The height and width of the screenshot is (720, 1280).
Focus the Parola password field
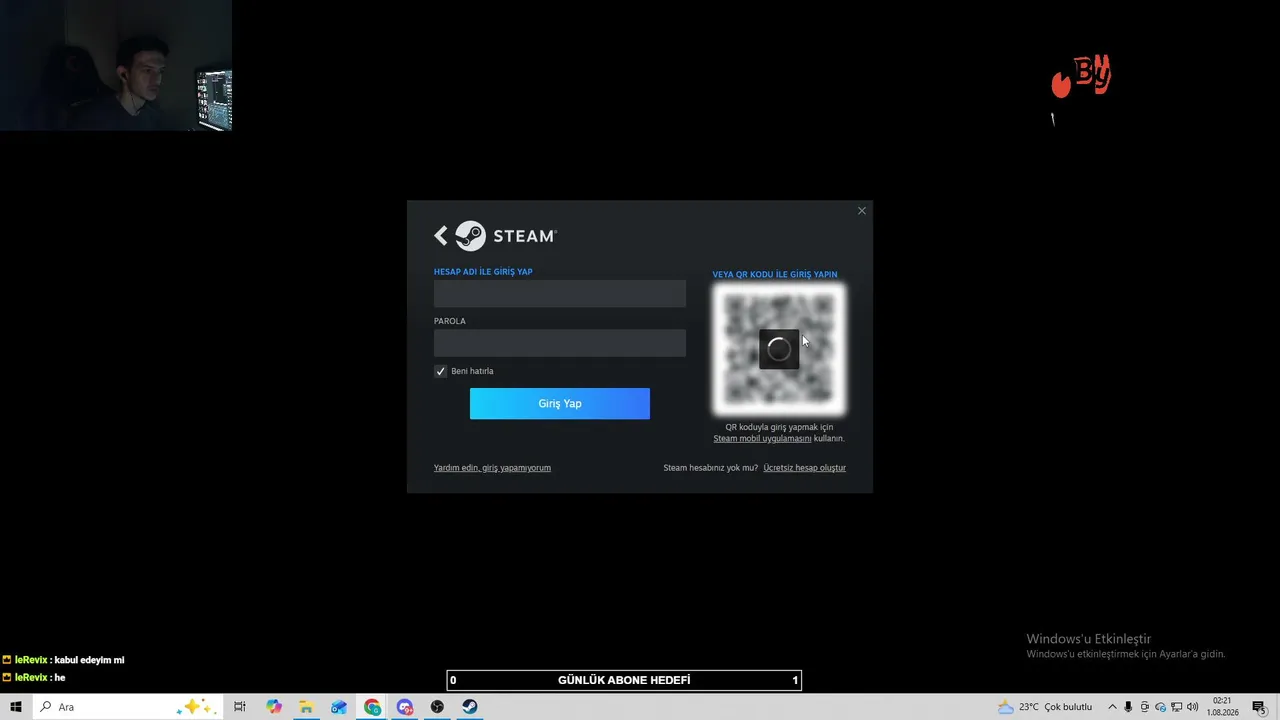click(560, 343)
